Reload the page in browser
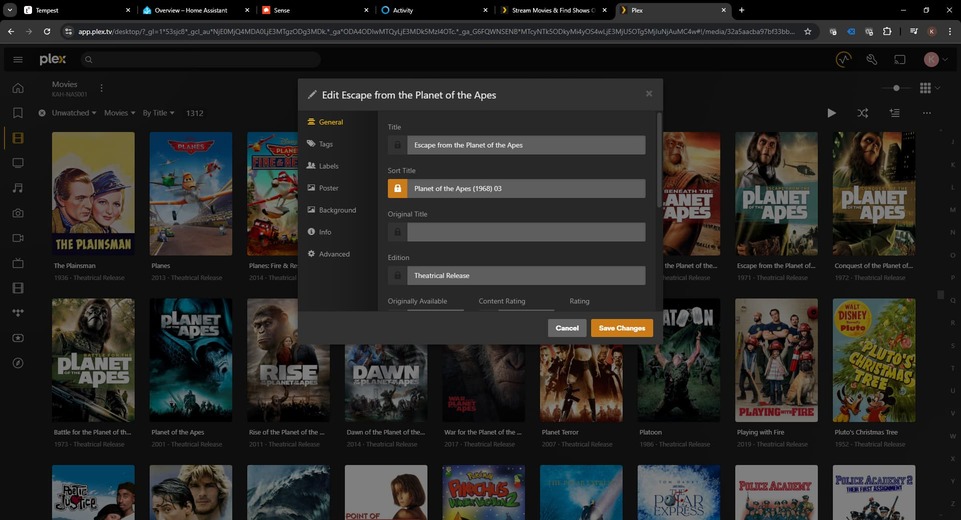 click(x=47, y=31)
